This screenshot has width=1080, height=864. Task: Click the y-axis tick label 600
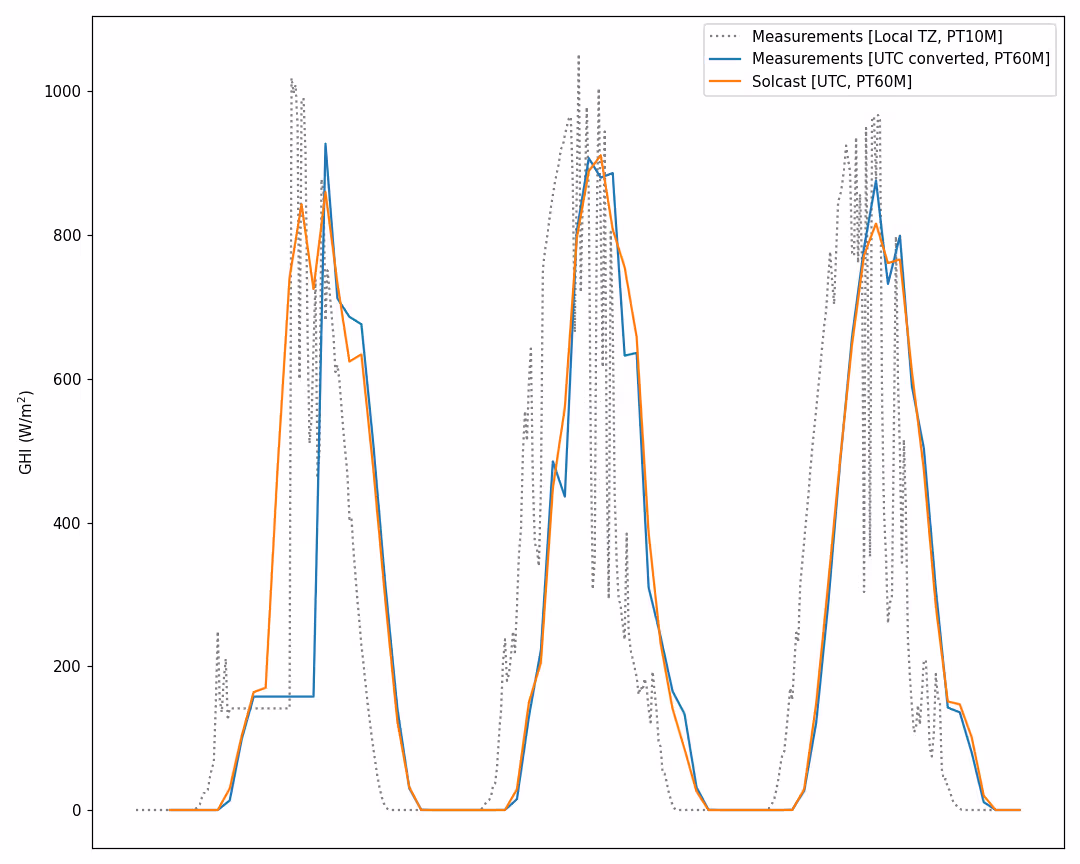point(68,380)
